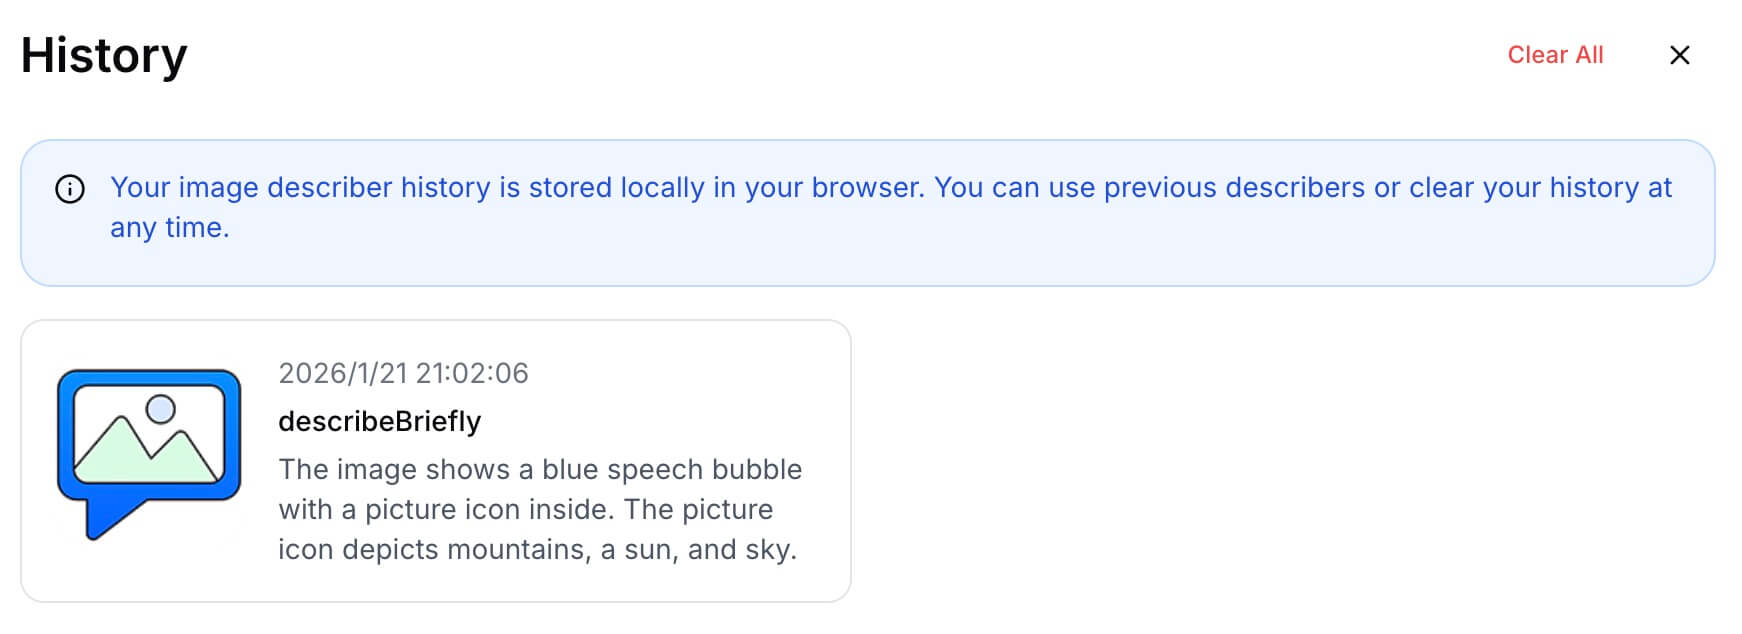Close the History panel with X
The height and width of the screenshot is (634, 1742).
click(1679, 55)
